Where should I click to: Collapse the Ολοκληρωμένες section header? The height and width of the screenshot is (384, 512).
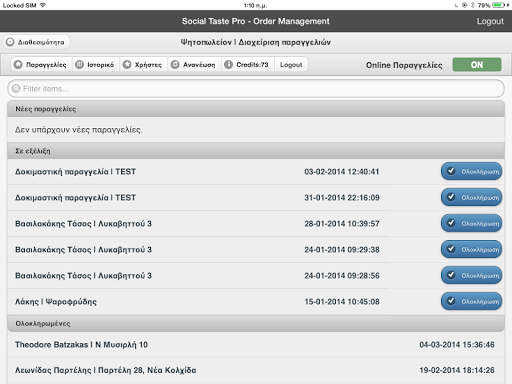256,324
